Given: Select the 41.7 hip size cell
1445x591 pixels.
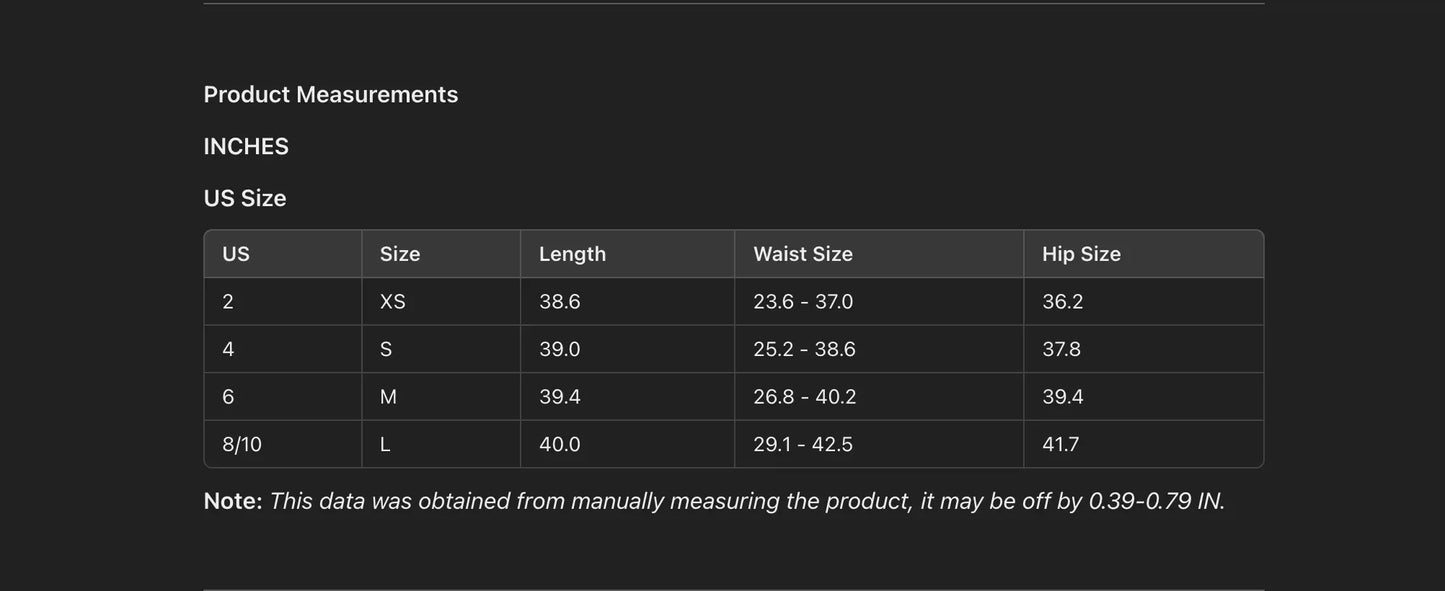Looking at the screenshot, I should (1061, 445).
